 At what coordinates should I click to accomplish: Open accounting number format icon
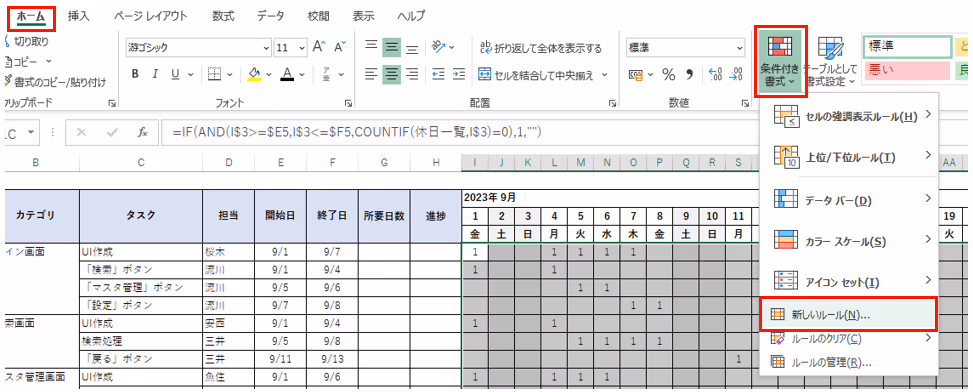coord(636,75)
